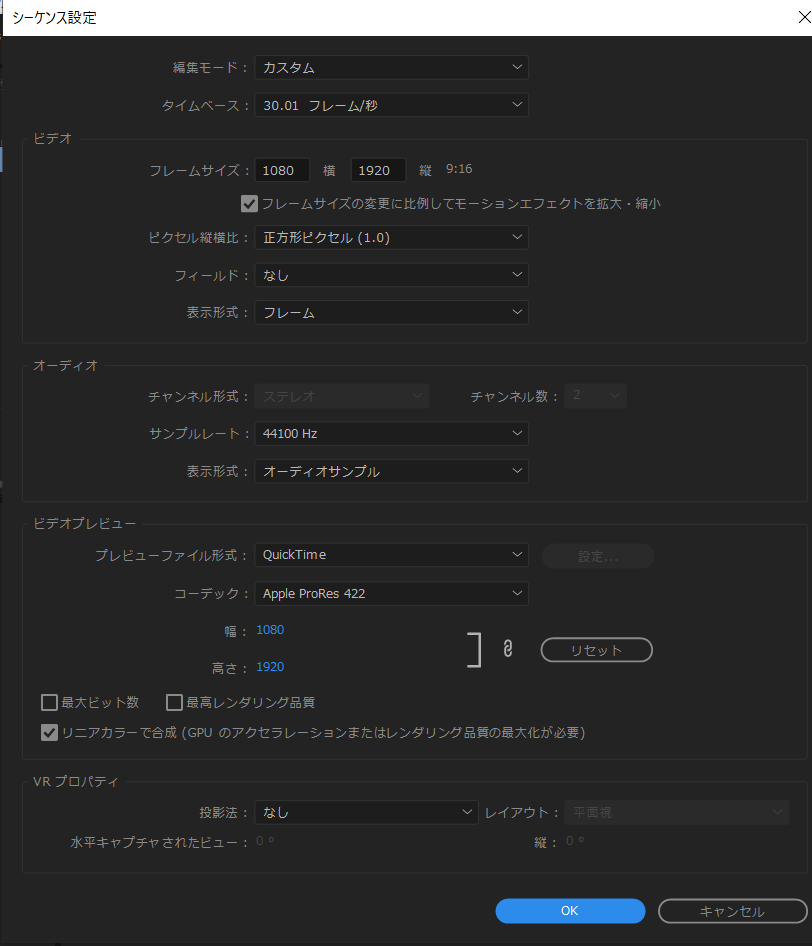Open the video 表示形式 dropdown
812x946 pixels.
(x=391, y=312)
